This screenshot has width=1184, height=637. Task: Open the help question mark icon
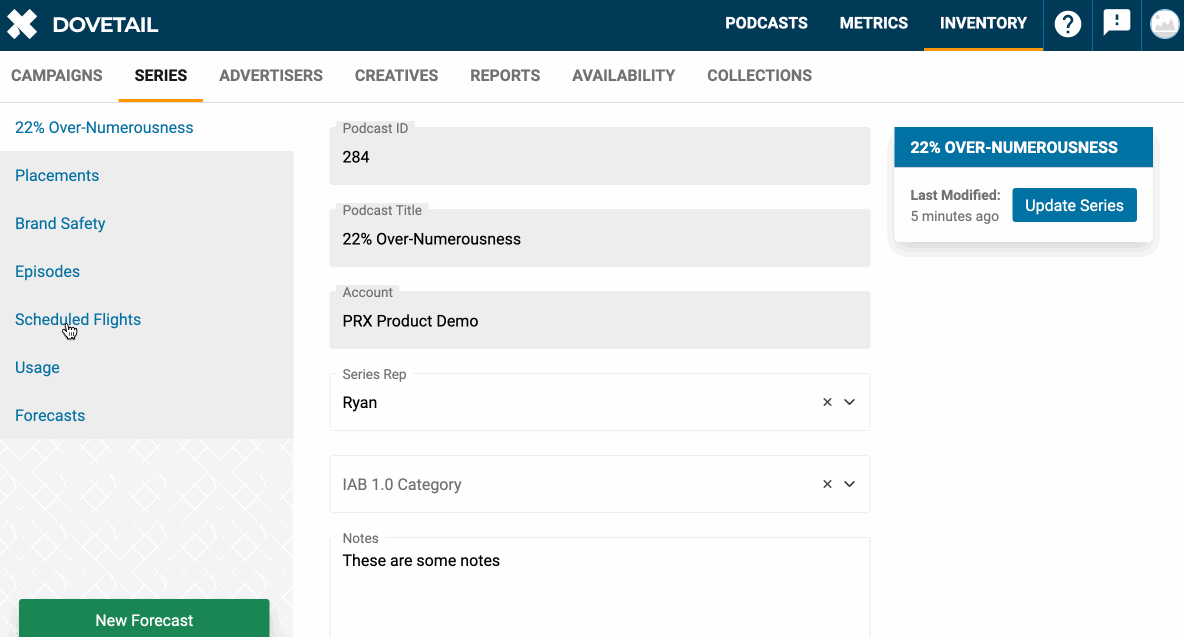1068,24
